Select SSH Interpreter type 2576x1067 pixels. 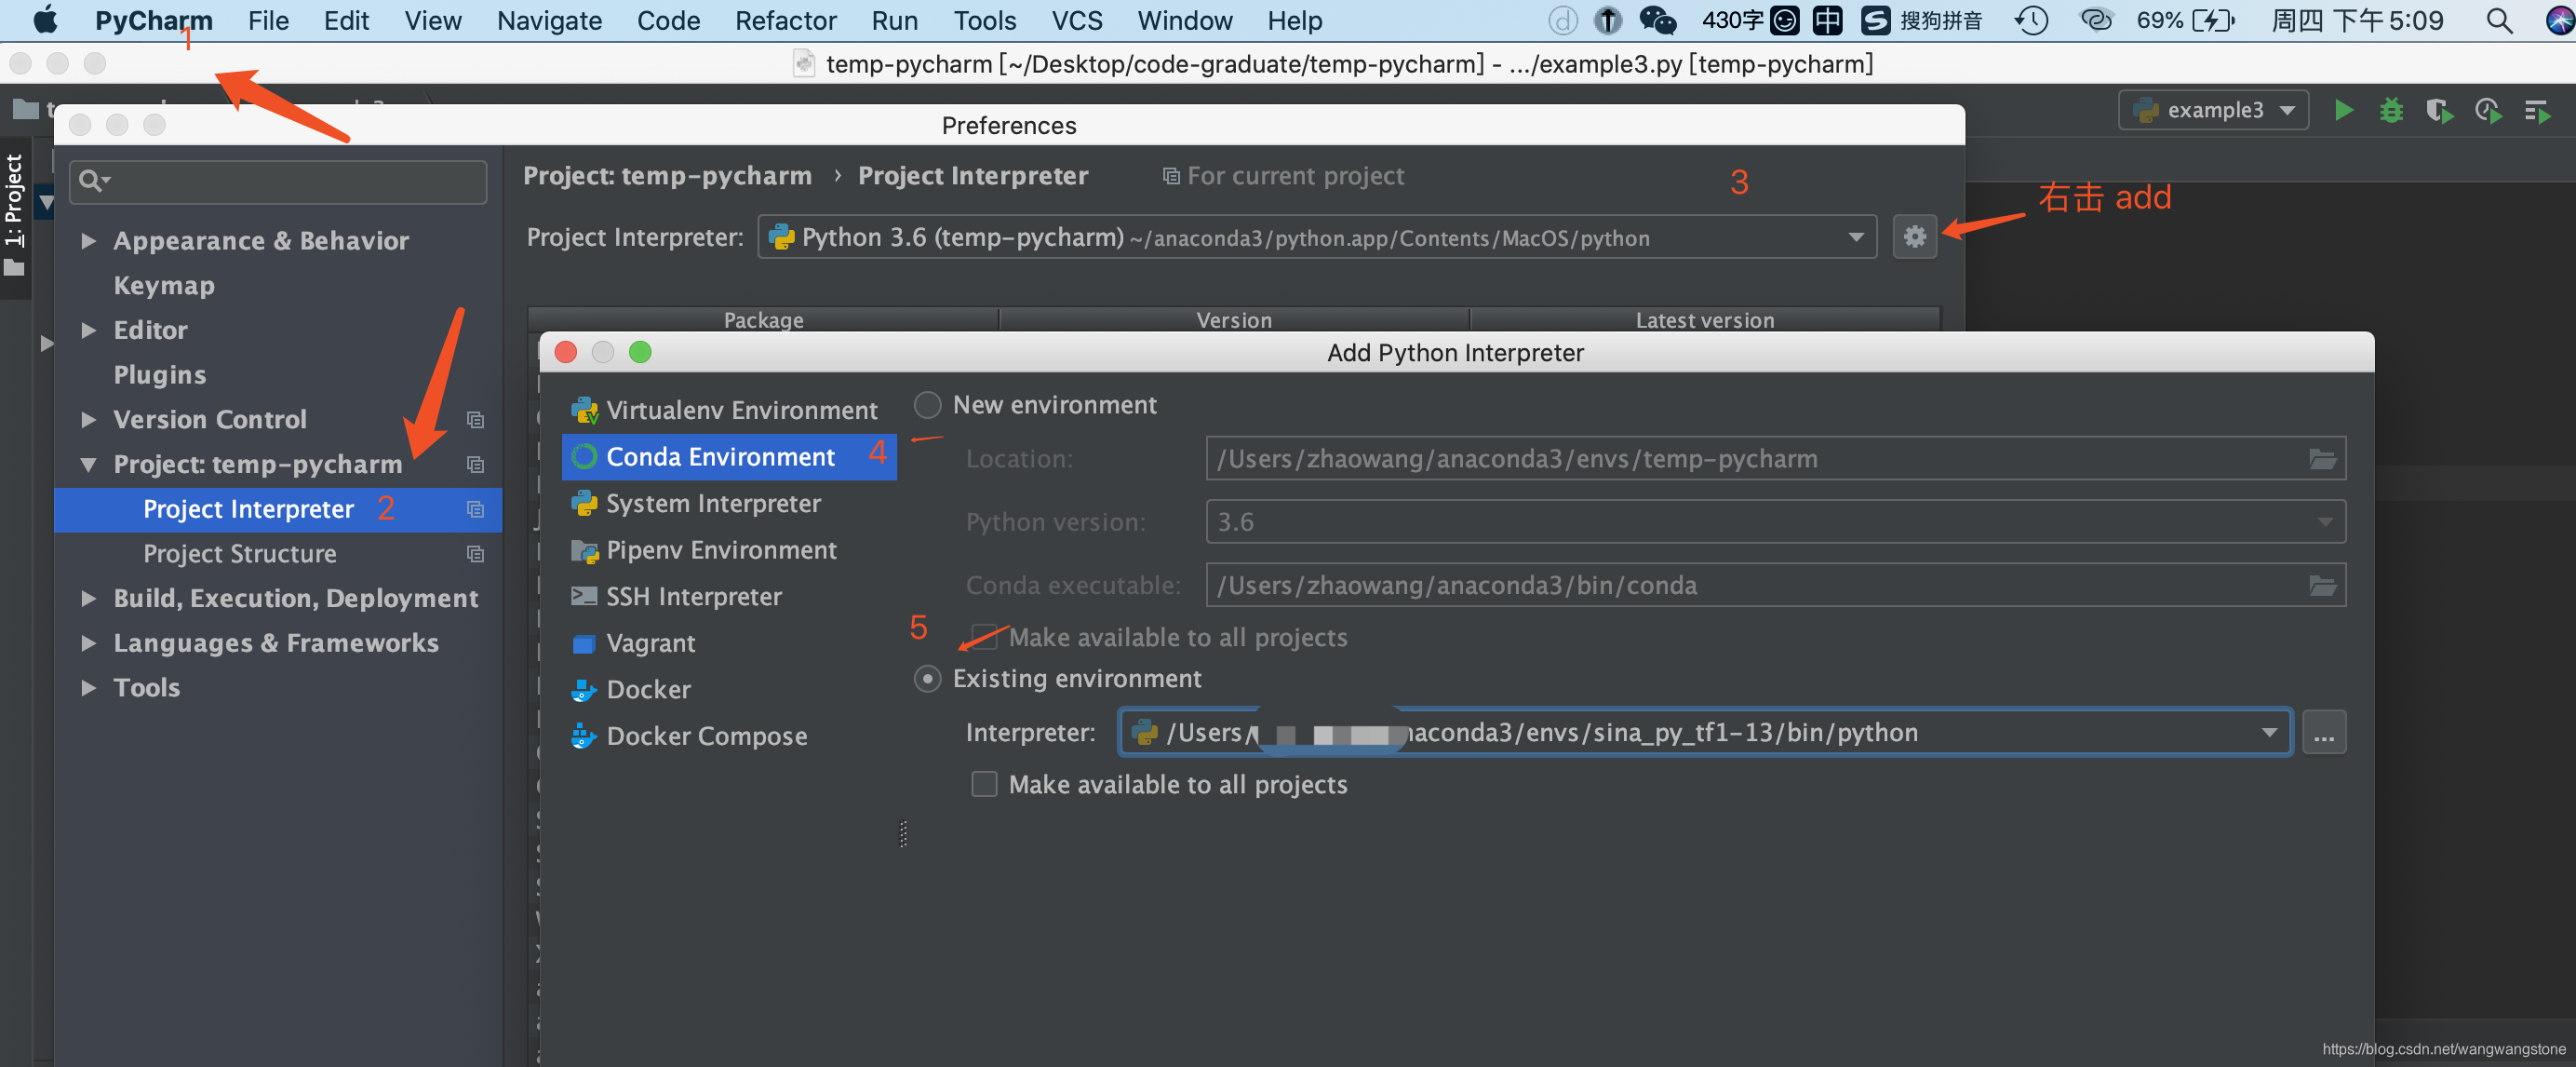coord(694,596)
